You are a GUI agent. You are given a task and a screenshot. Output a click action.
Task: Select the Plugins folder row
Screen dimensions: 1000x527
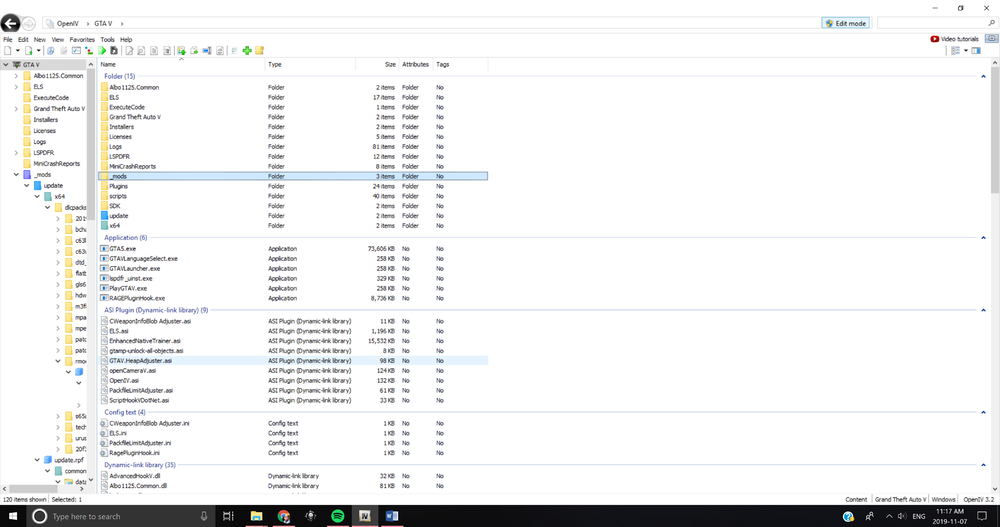pyautogui.click(x=293, y=186)
